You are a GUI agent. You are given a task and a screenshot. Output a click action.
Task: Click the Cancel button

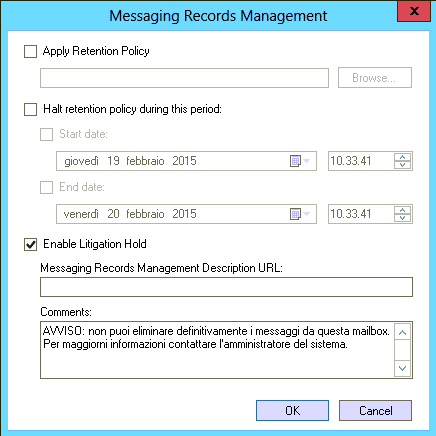[x=375, y=410]
